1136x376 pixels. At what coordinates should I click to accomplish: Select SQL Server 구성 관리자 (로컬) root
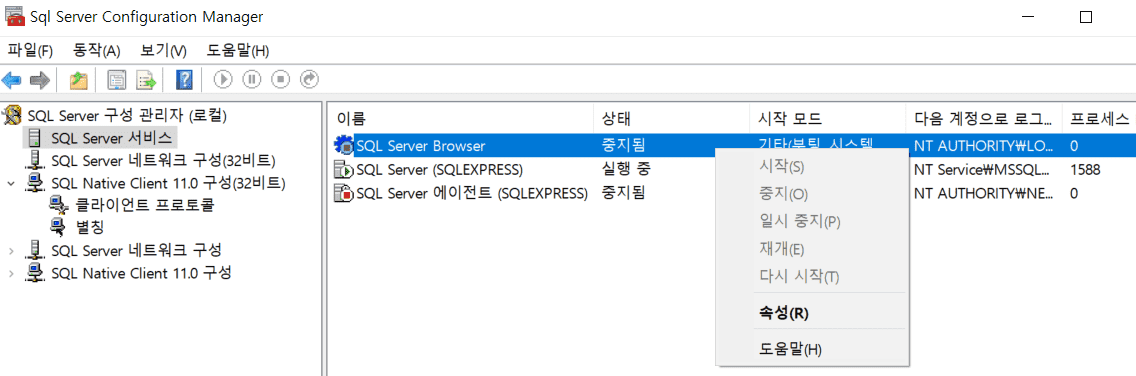[x=128, y=114]
